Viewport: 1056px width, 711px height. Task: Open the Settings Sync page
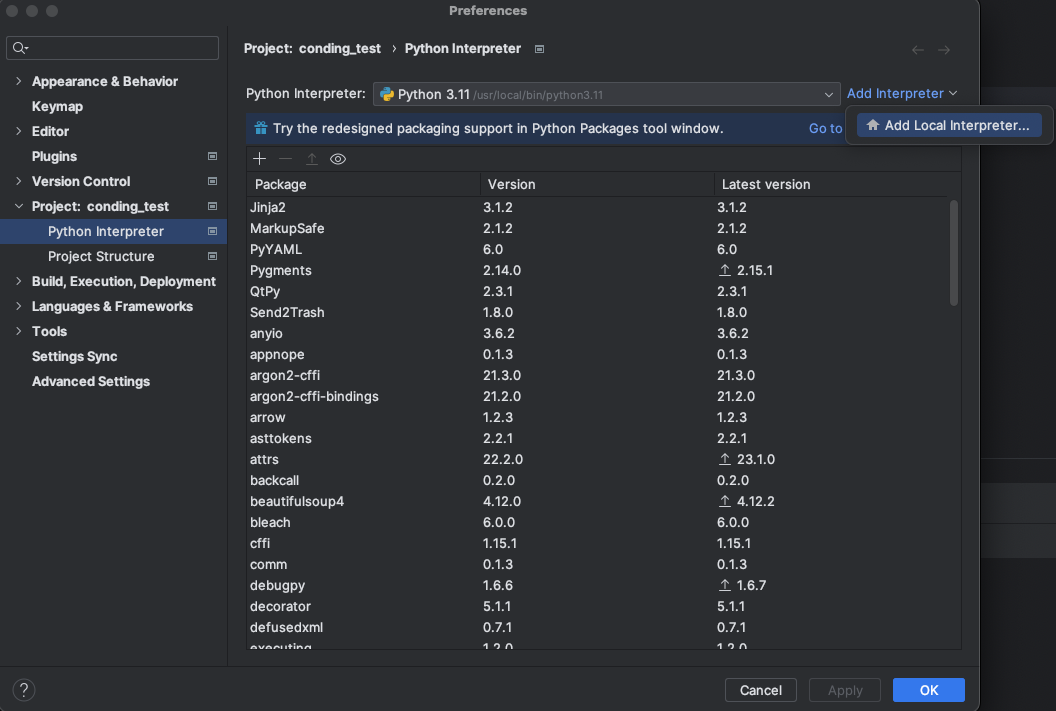(x=74, y=356)
